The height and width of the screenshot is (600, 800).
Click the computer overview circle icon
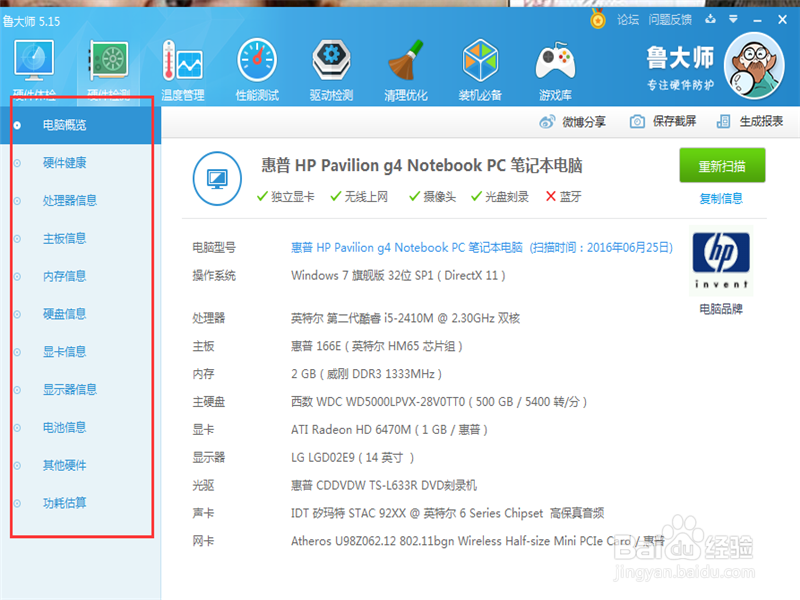217,179
